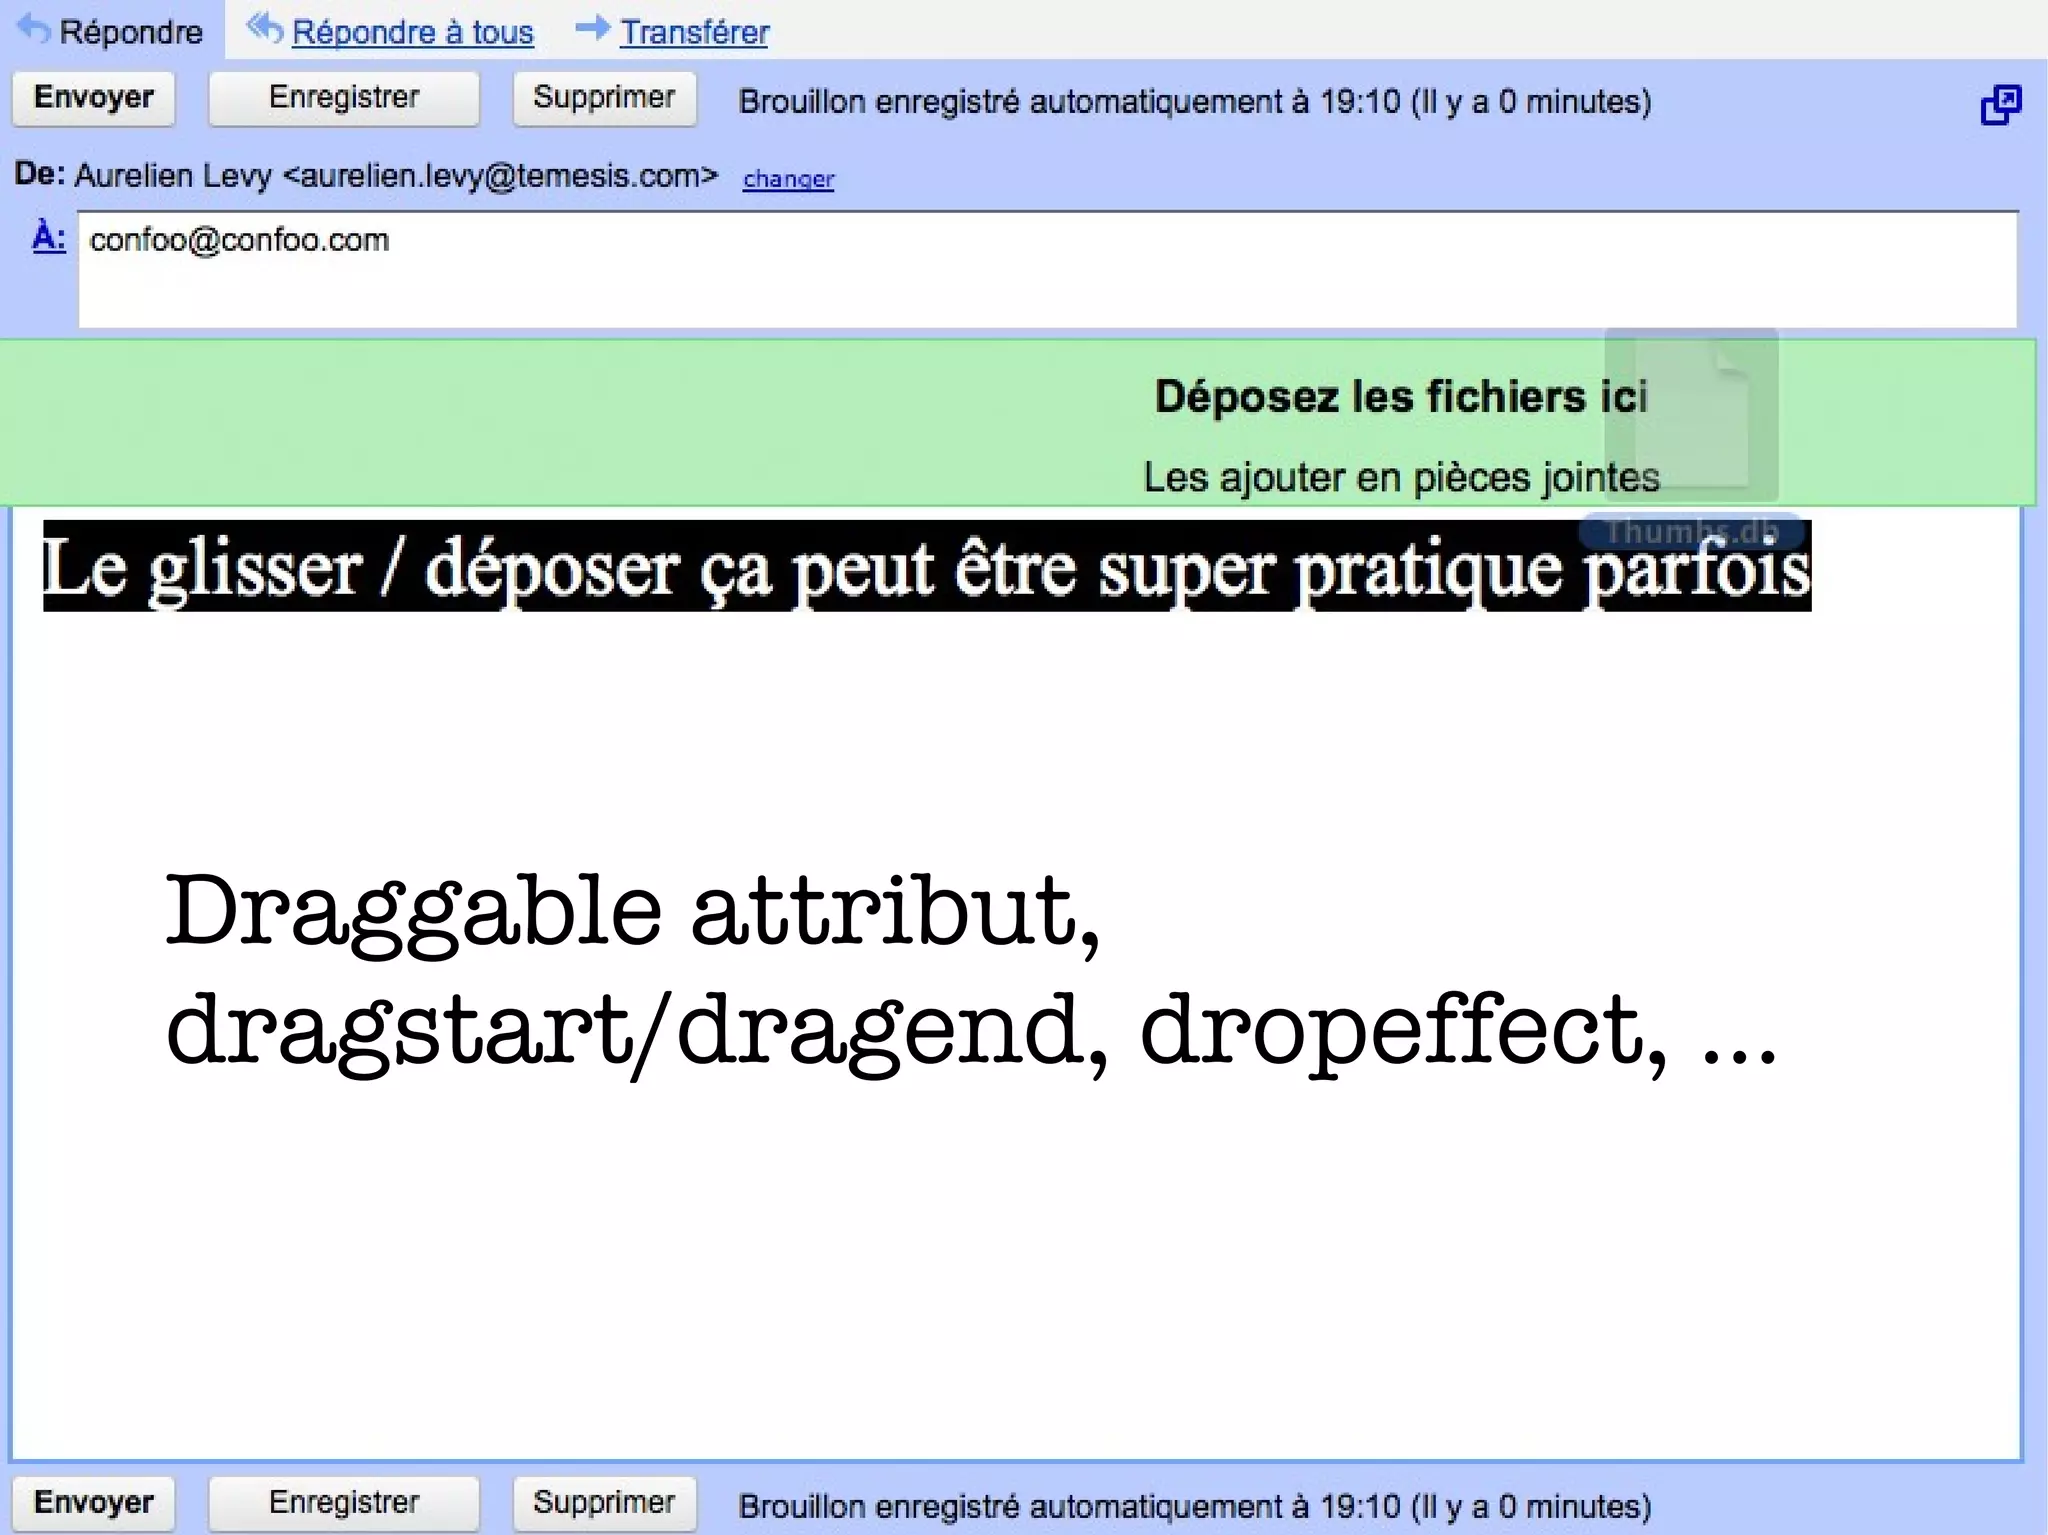Click the top Enregistrer button

point(344,98)
